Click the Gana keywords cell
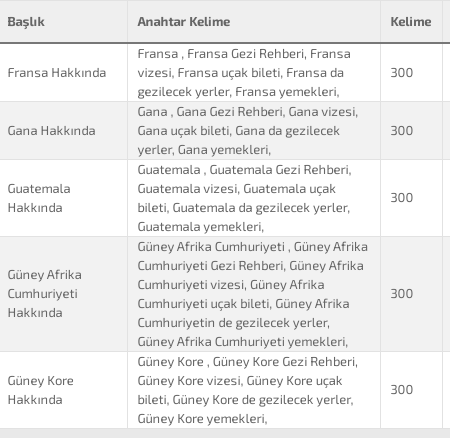The image size is (450, 438). [254, 131]
